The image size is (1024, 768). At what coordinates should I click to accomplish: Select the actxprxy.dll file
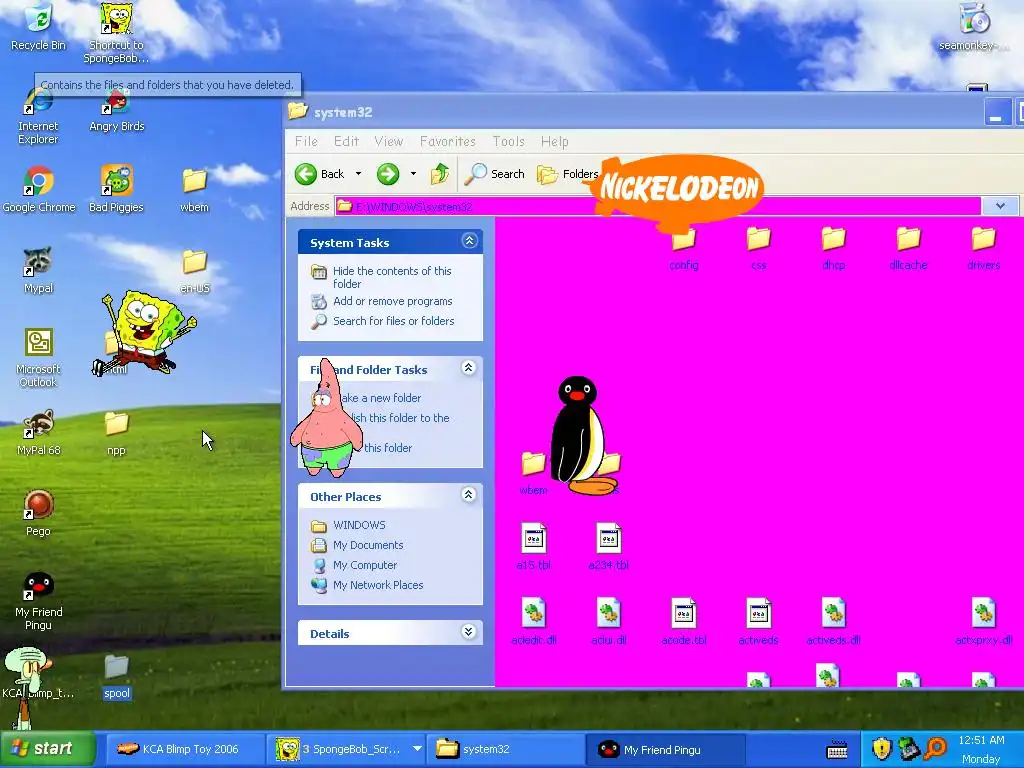(x=984, y=622)
